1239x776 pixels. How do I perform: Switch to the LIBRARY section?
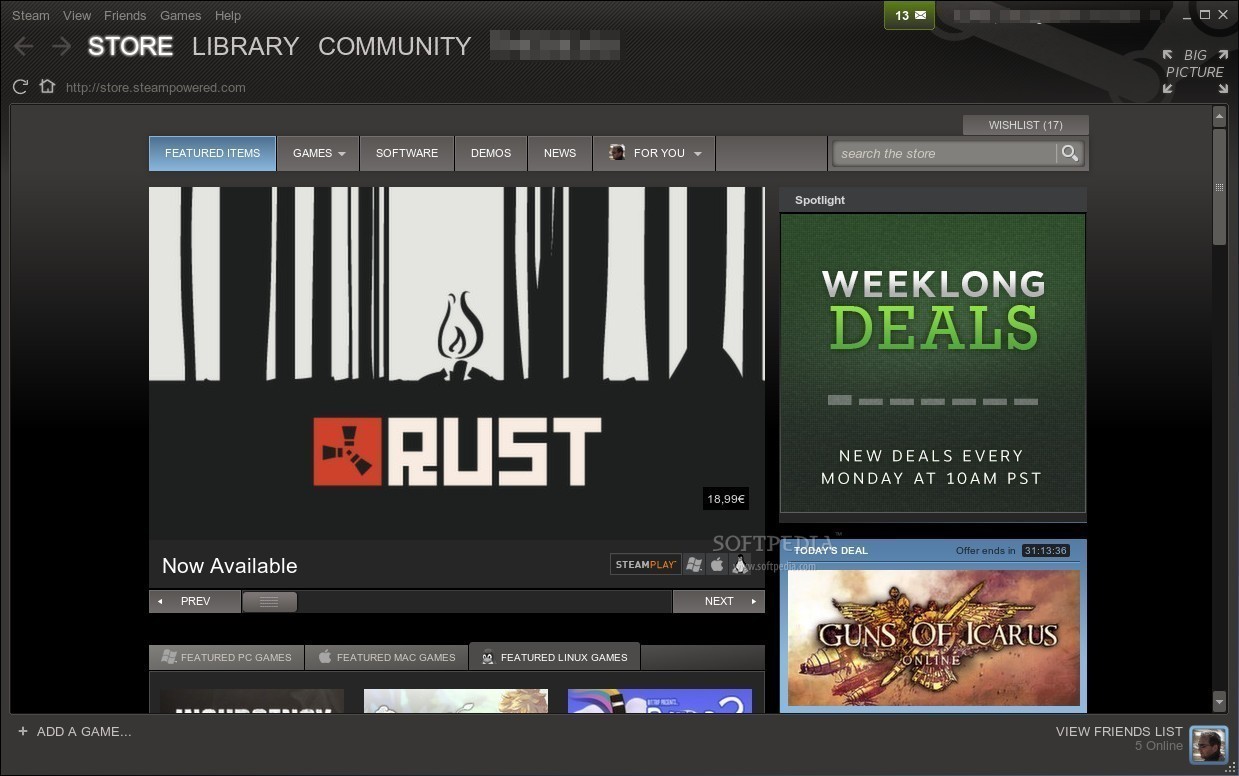pyautogui.click(x=245, y=46)
